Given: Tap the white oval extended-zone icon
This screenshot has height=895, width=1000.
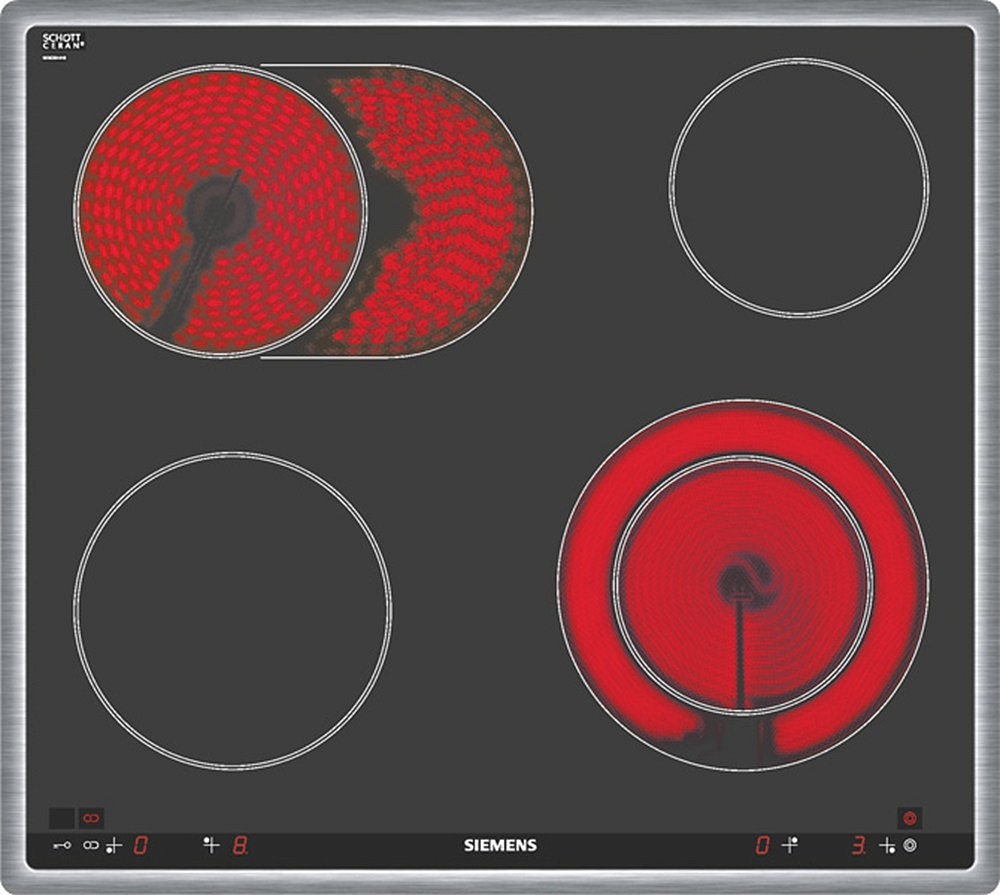Looking at the screenshot, I should (91, 845).
